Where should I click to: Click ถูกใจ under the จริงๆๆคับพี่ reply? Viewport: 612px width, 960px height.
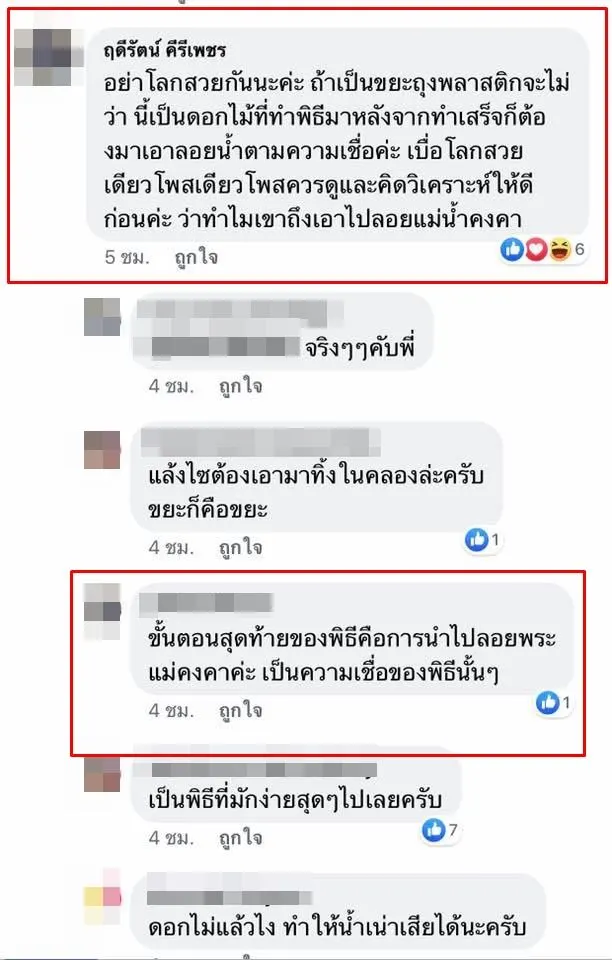click(x=241, y=386)
